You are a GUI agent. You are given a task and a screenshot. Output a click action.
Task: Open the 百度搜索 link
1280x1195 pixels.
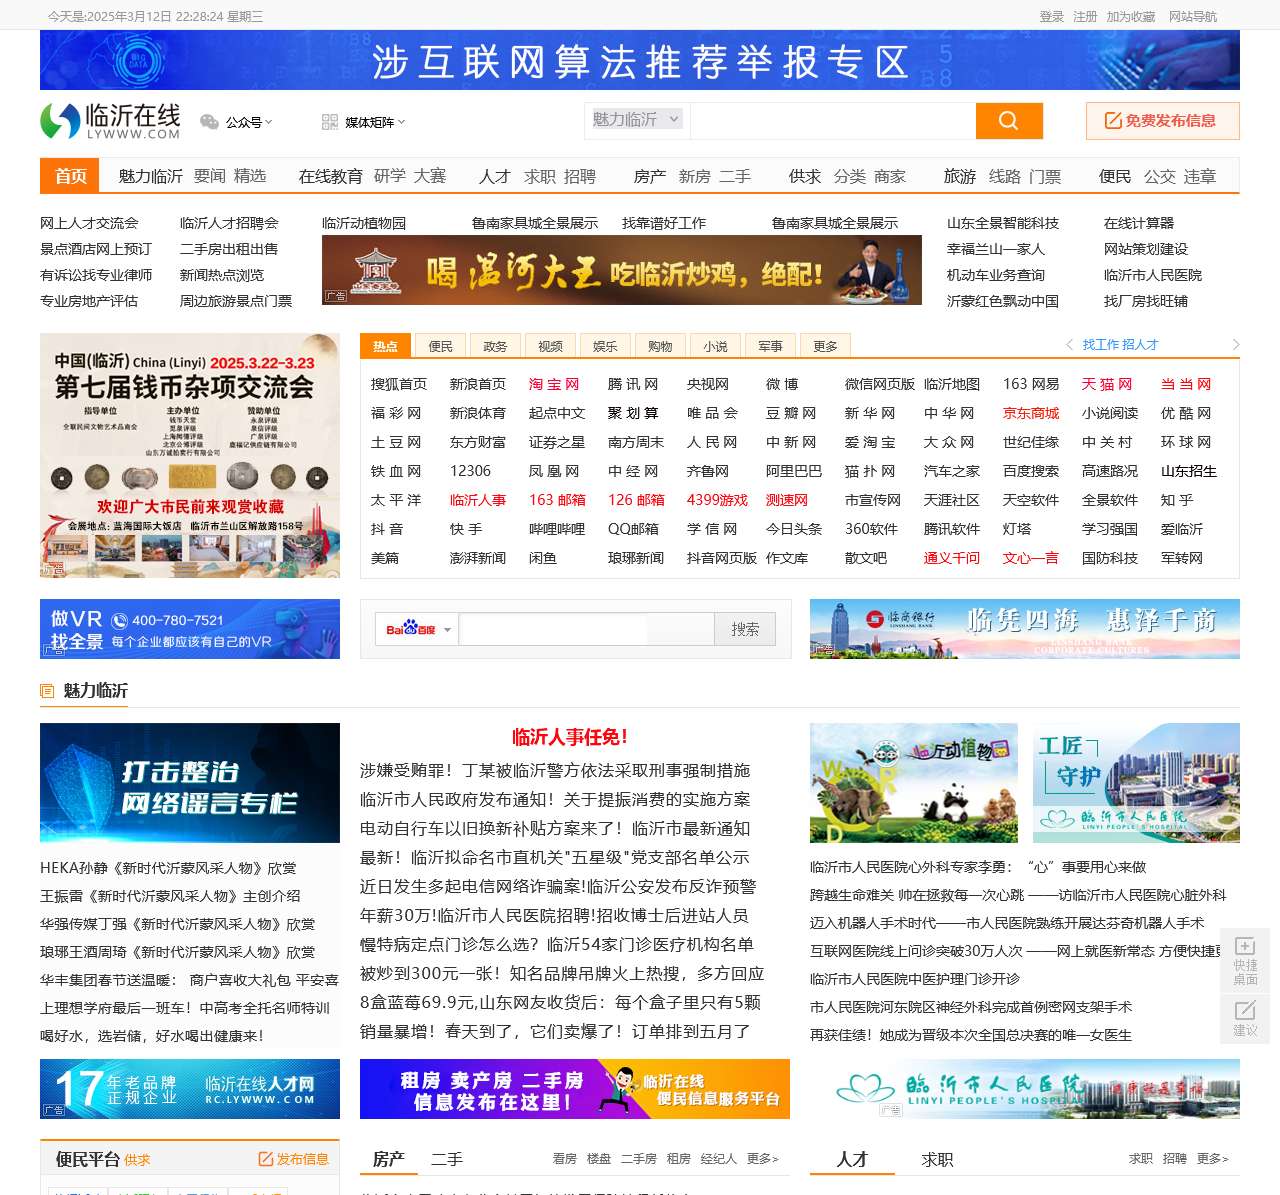[x=1031, y=471]
